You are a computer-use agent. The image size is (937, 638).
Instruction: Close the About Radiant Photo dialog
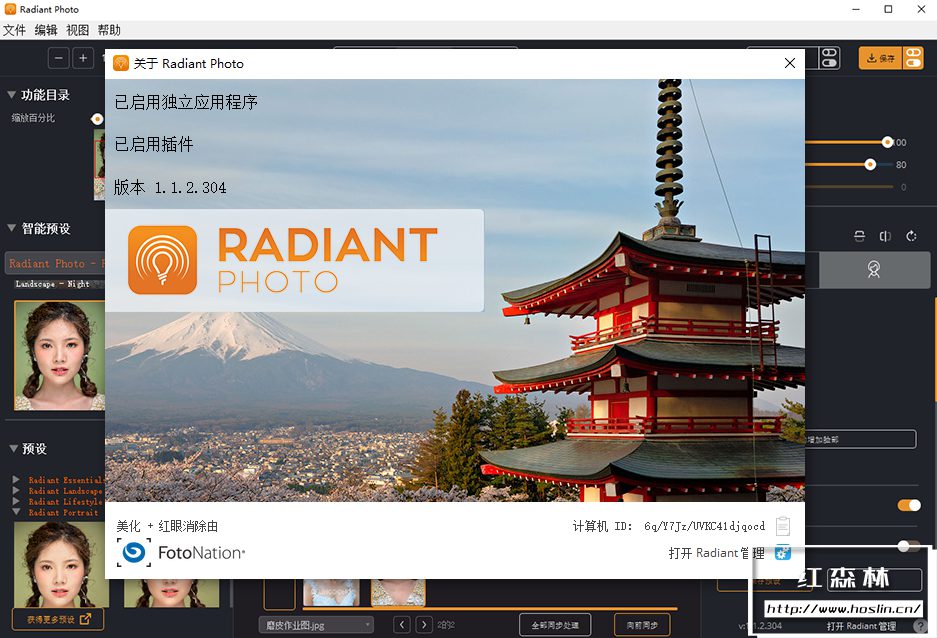pos(789,63)
